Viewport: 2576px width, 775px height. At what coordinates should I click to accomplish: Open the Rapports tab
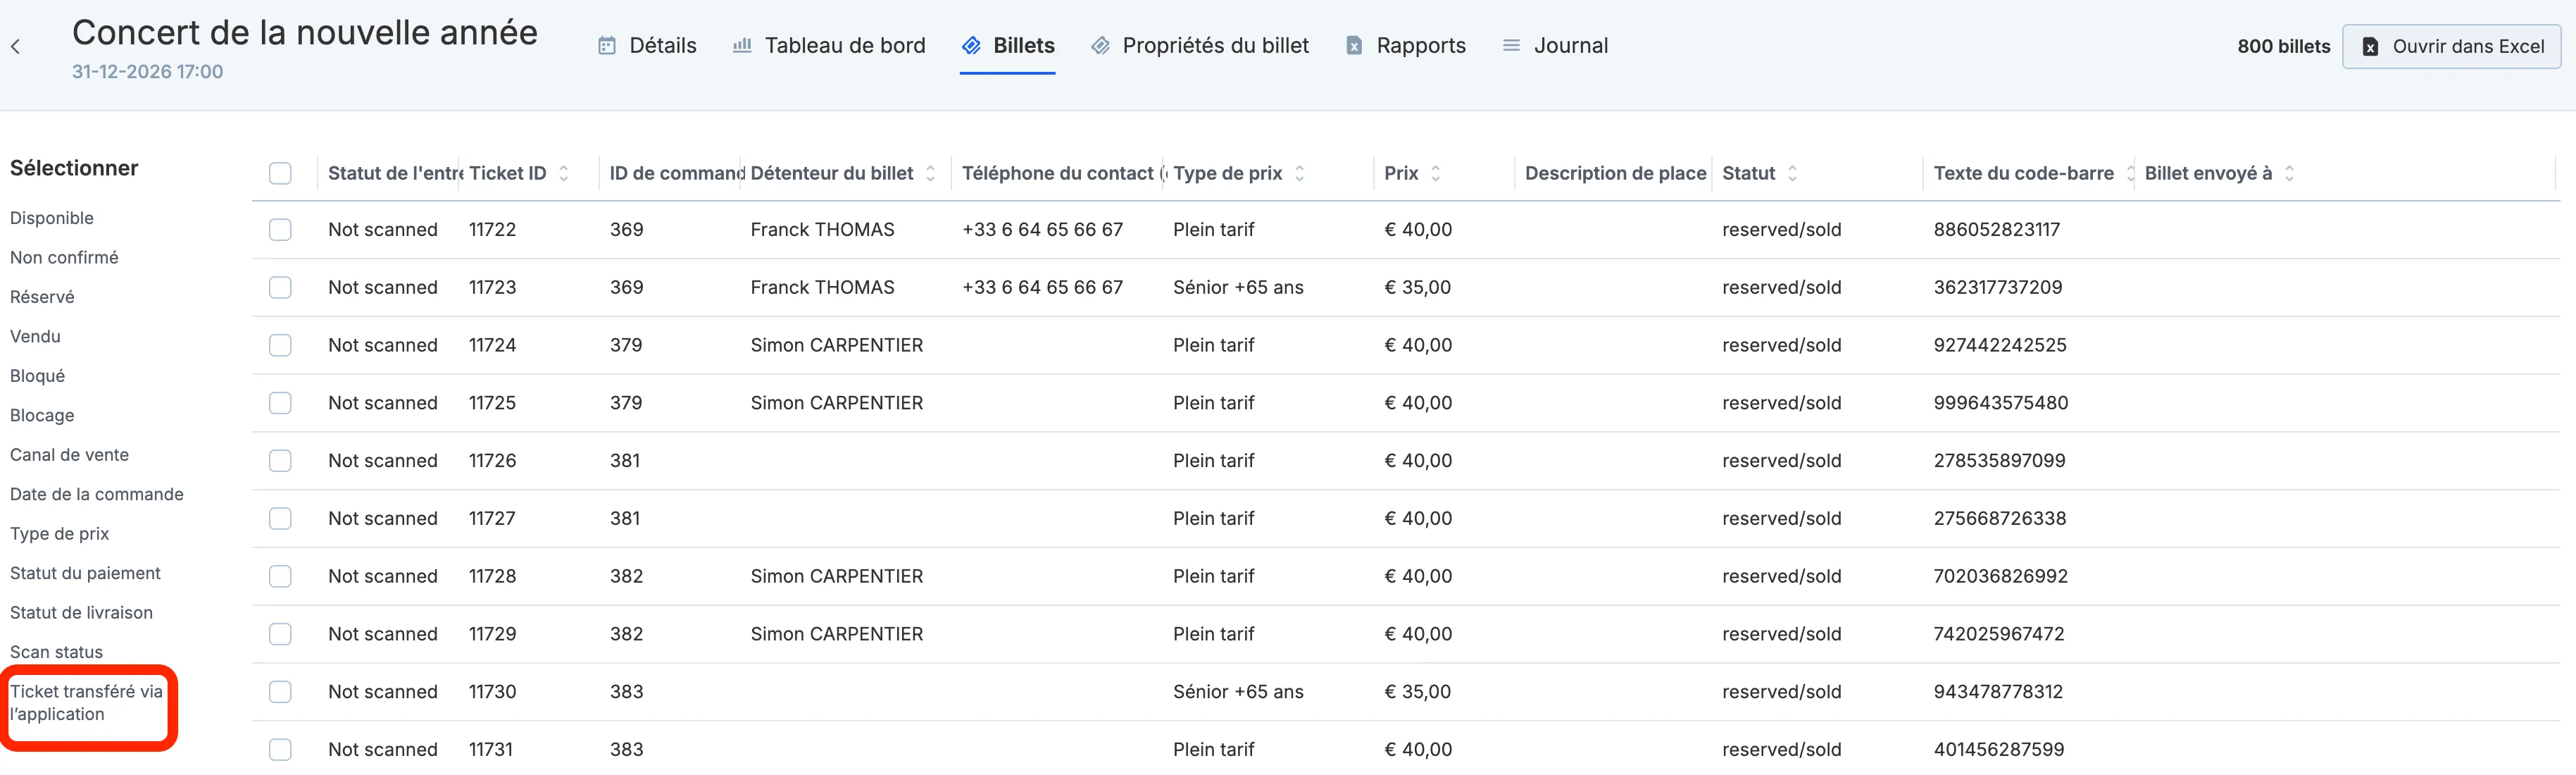coord(1405,46)
